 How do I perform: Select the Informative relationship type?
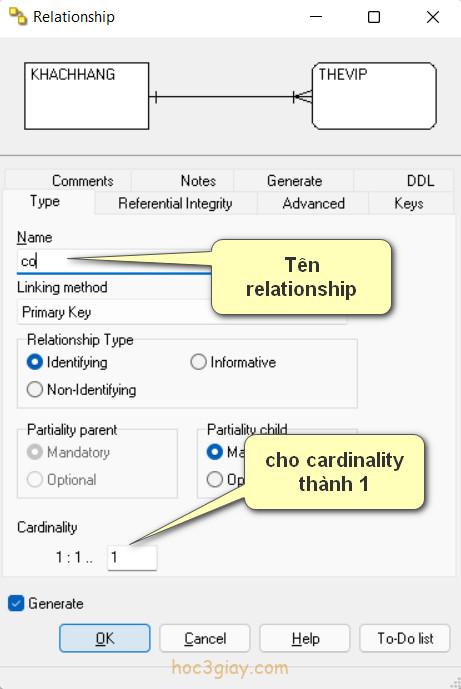point(233,362)
